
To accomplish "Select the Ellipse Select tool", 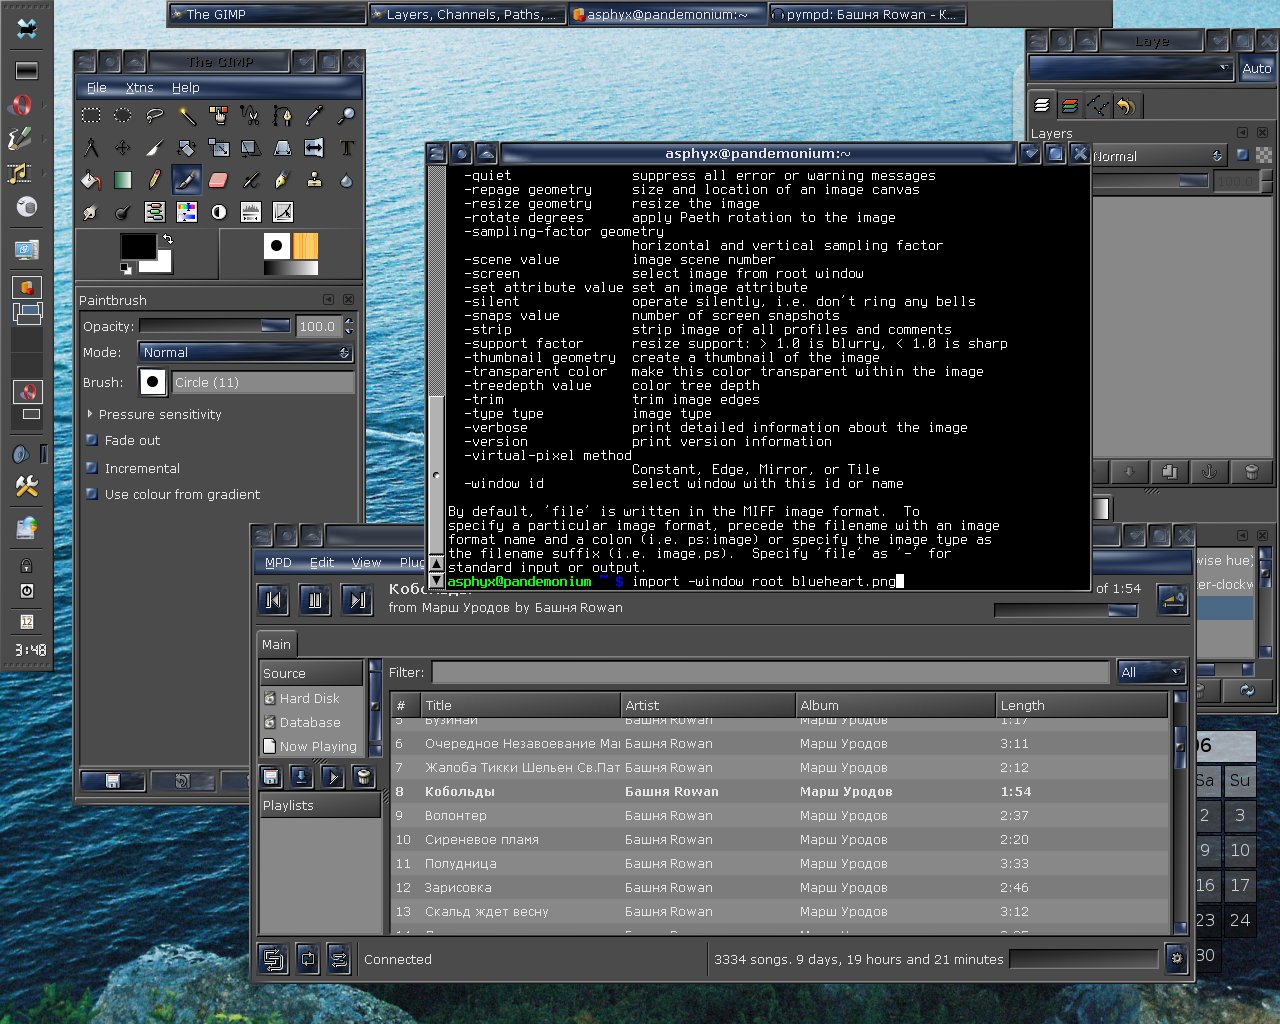I will [x=123, y=115].
